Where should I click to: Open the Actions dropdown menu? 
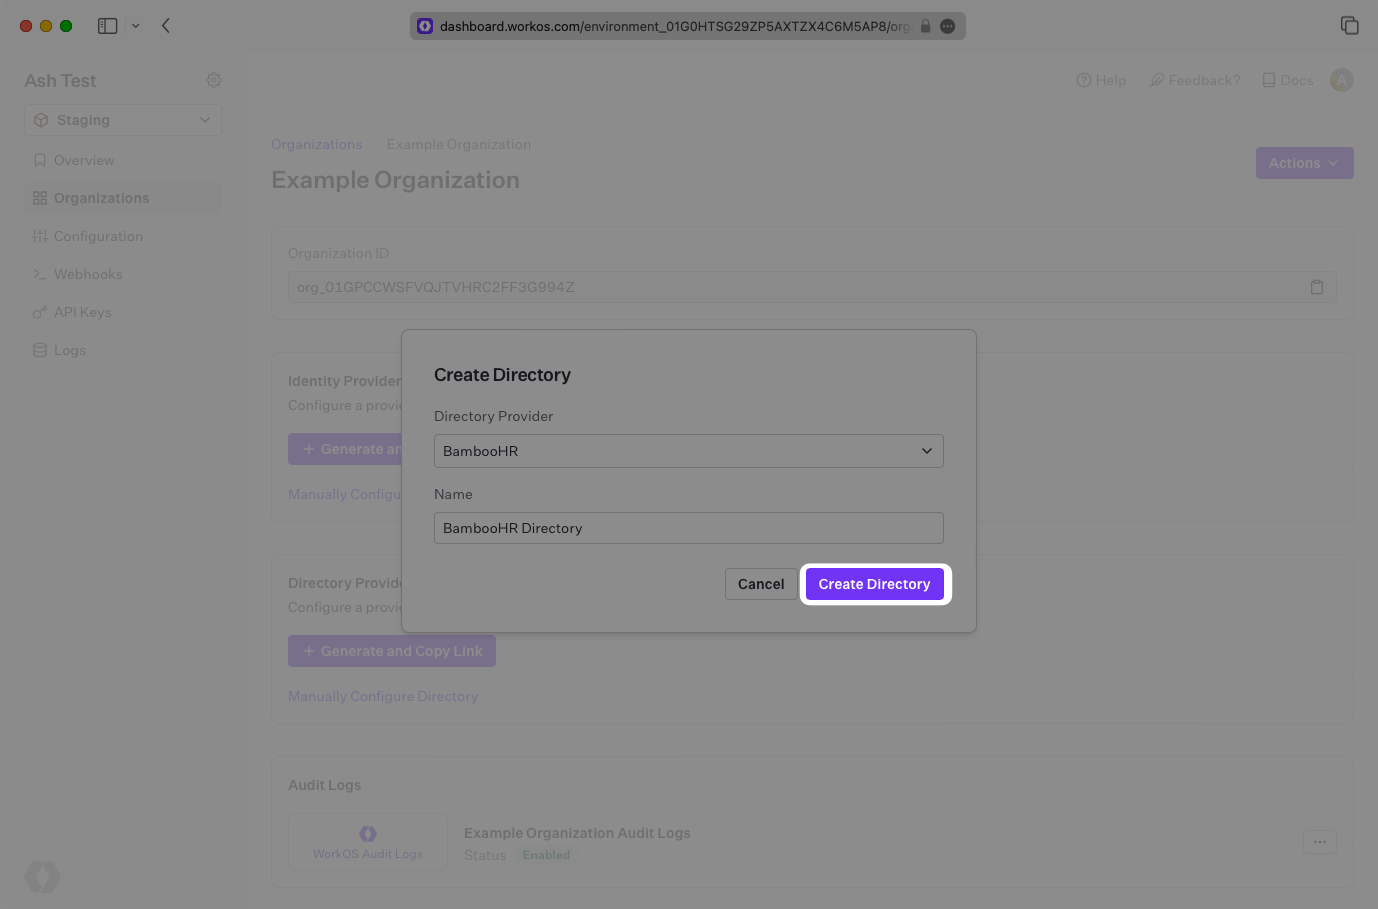click(x=1304, y=163)
